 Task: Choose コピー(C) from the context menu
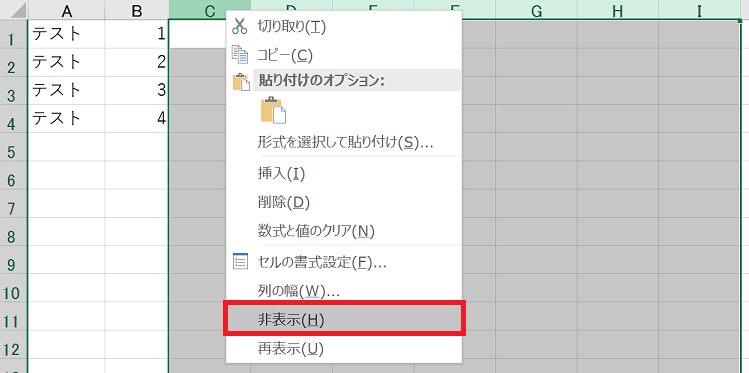click(x=343, y=55)
